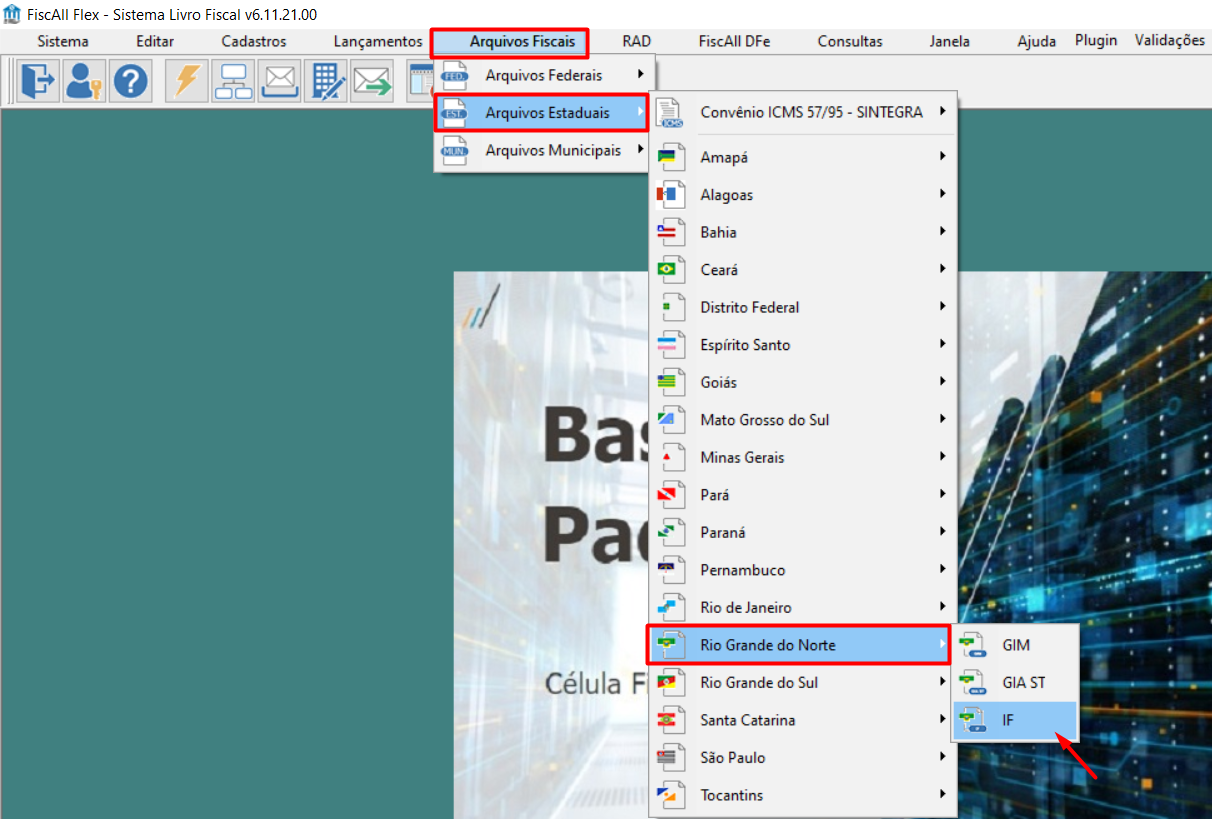Expand Arquivos Municipais submenu arrow
This screenshot has height=819, width=1212.
640,150
